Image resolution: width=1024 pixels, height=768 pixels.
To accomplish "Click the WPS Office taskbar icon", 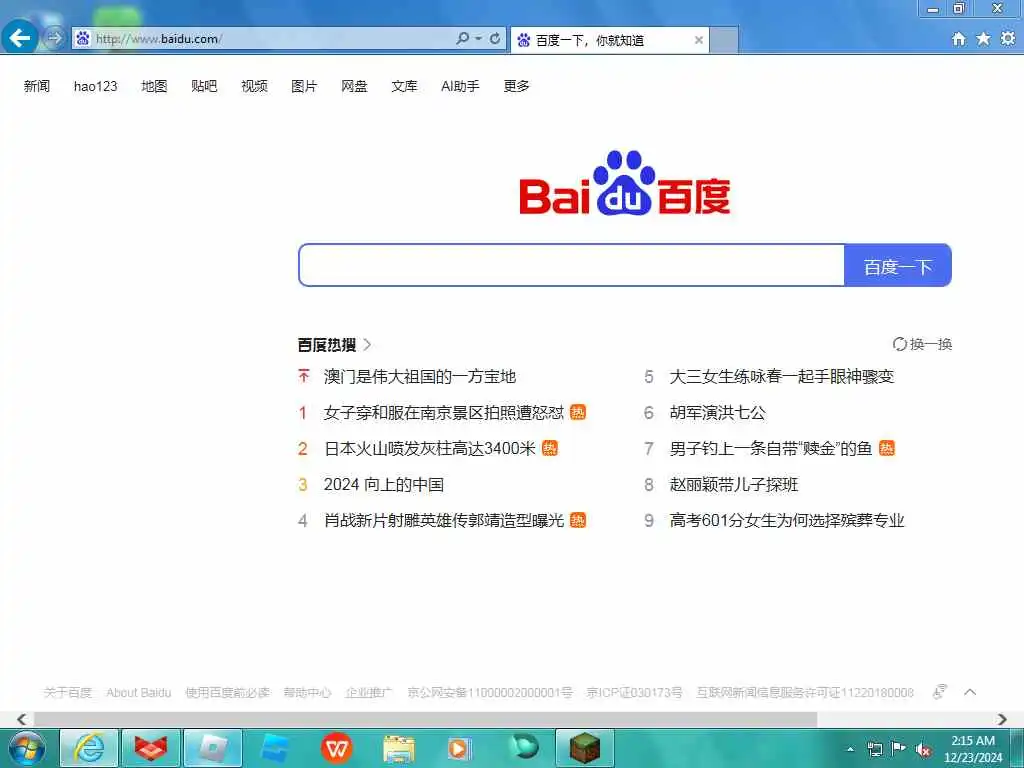I will tap(336, 748).
